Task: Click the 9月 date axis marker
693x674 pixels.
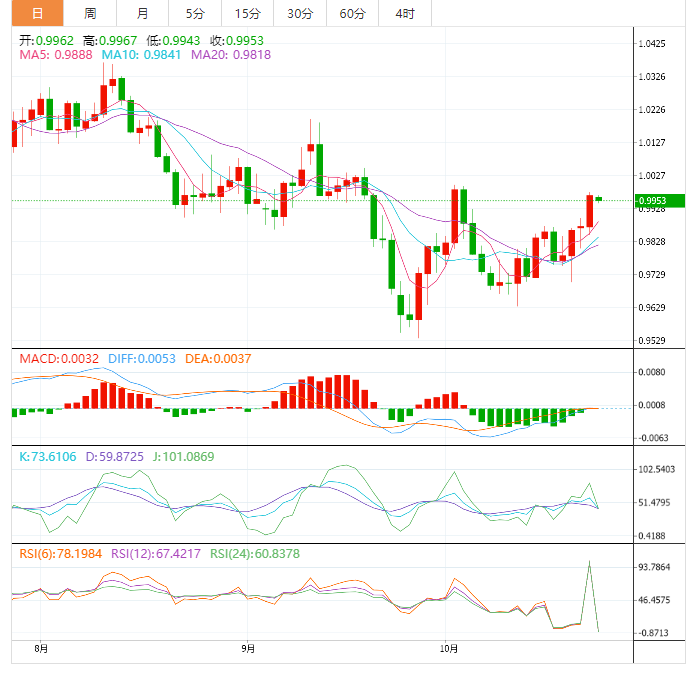Action: click(x=248, y=648)
